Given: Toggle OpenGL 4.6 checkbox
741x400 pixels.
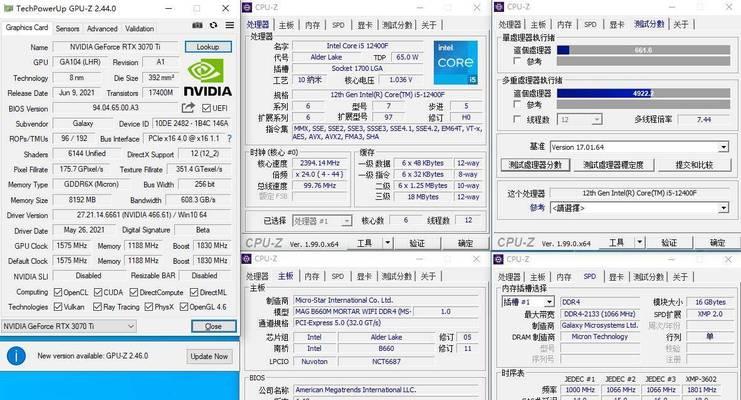Looking at the screenshot, I should 184,307.
